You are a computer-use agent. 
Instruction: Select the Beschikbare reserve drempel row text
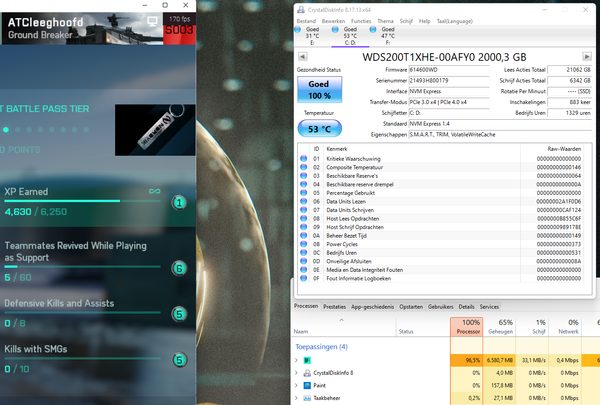point(360,185)
